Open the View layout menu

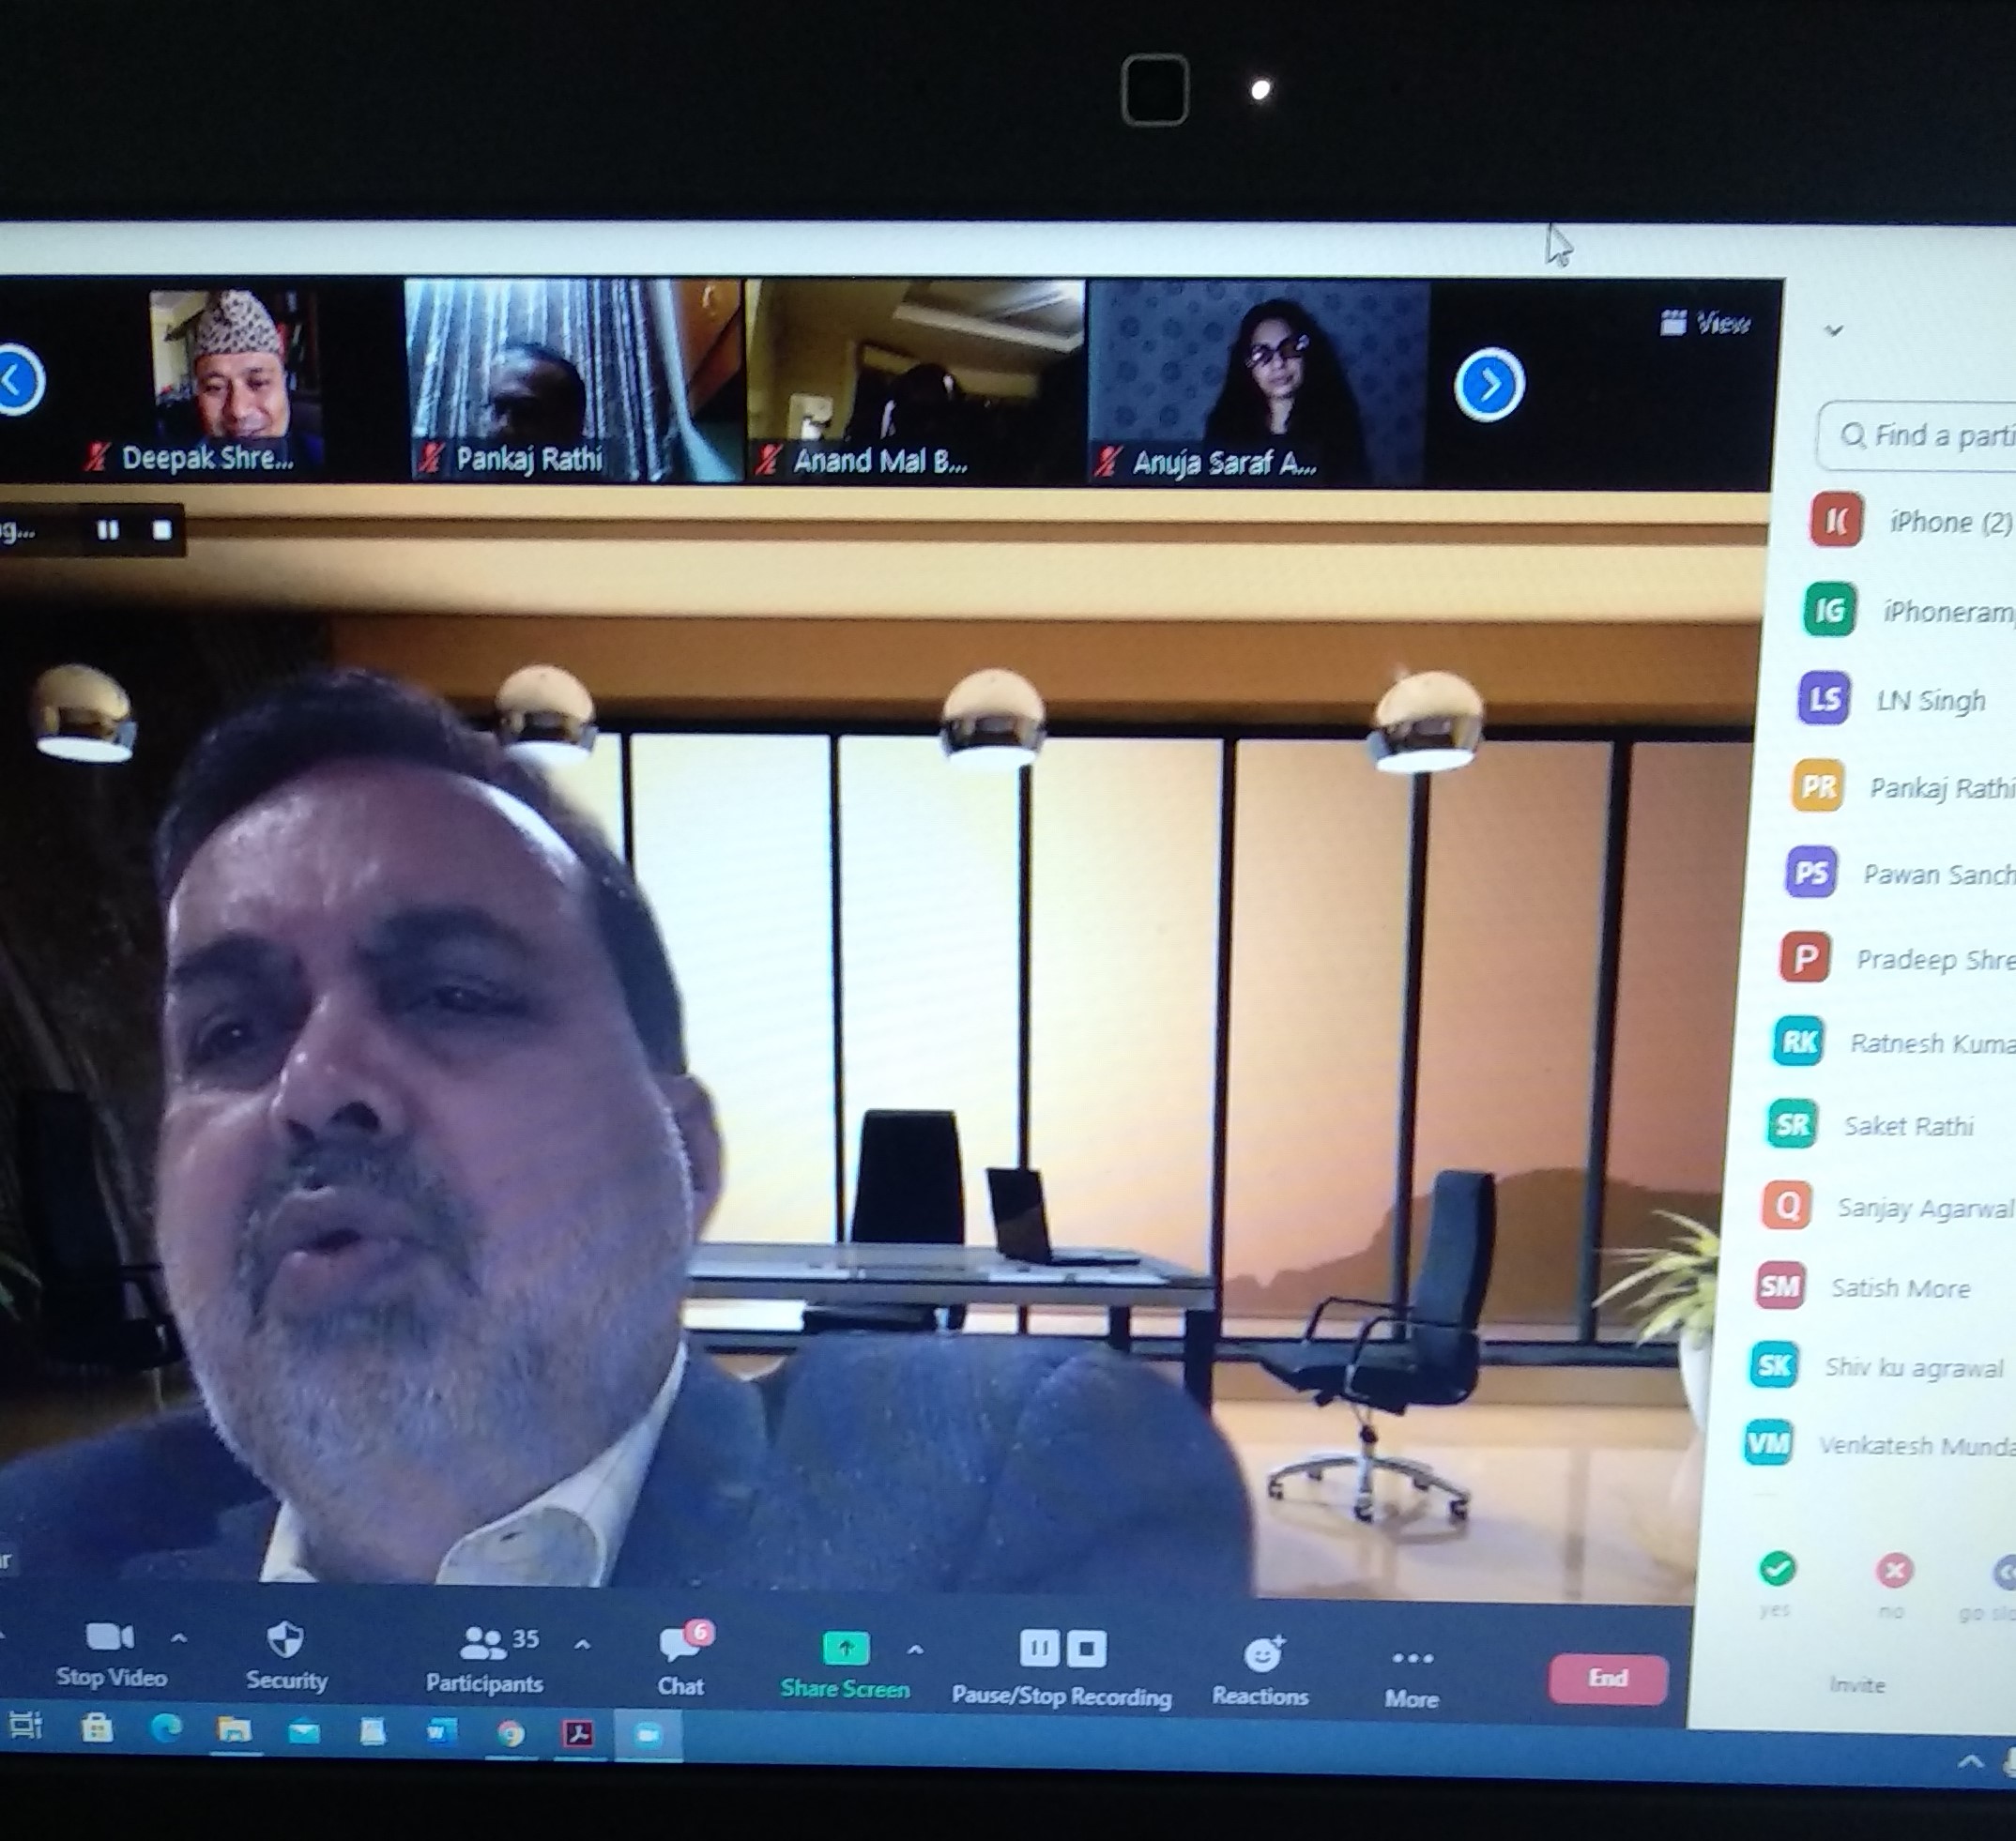click(1706, 323)
